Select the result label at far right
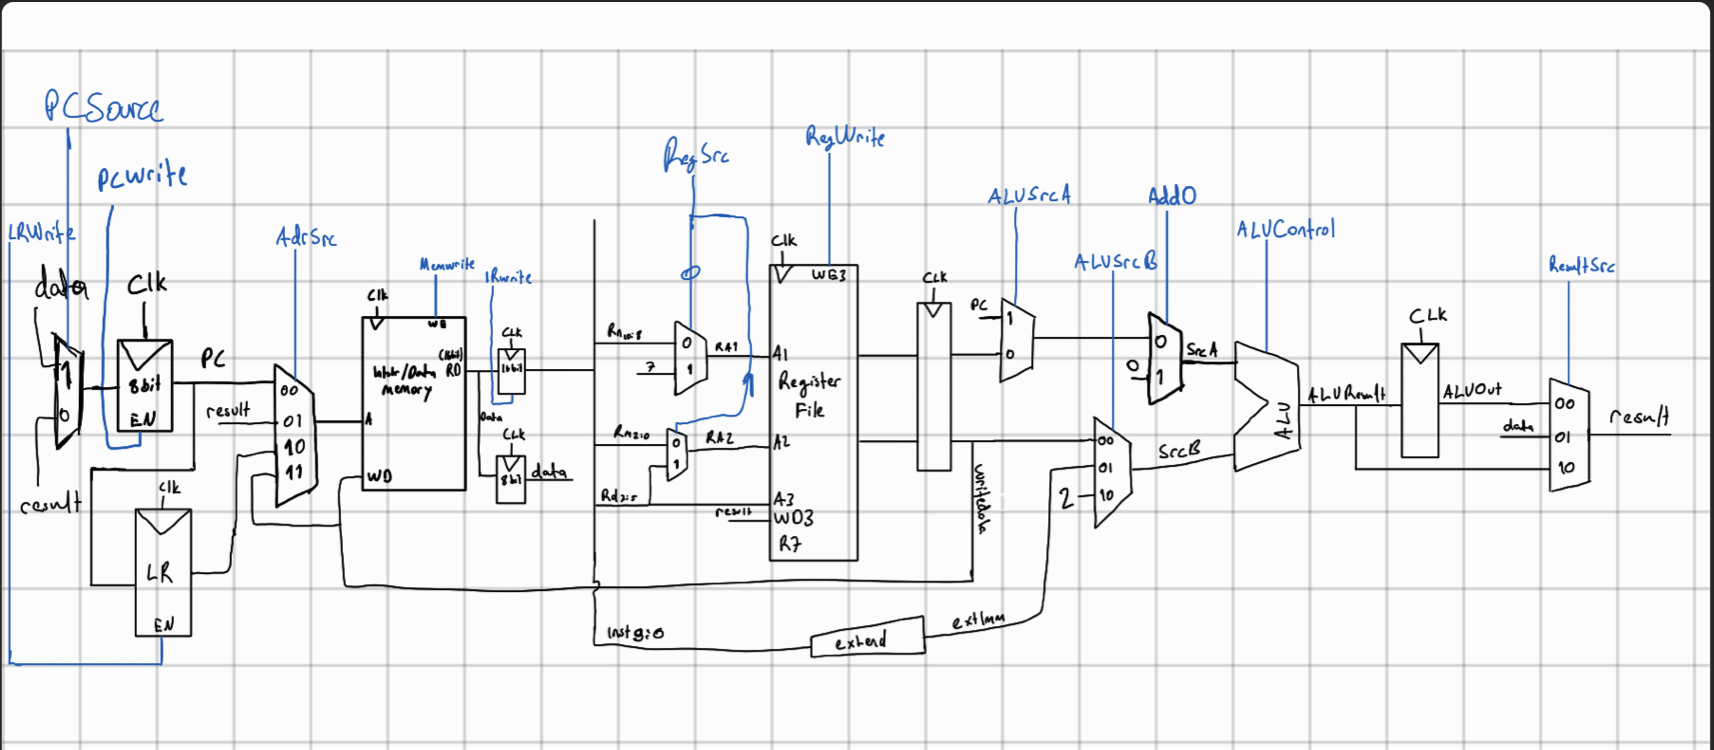This screenshot has width=1714, height=750. click(x=1639, y=416)
